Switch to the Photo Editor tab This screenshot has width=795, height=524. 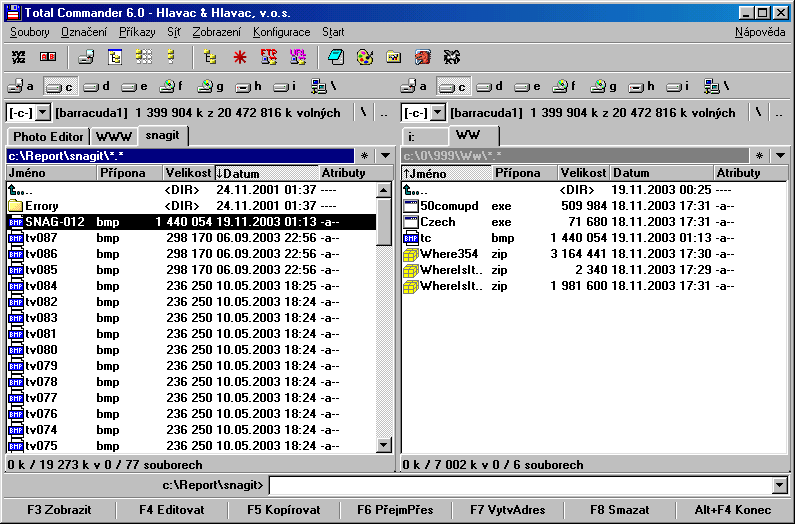click(48, 136)
